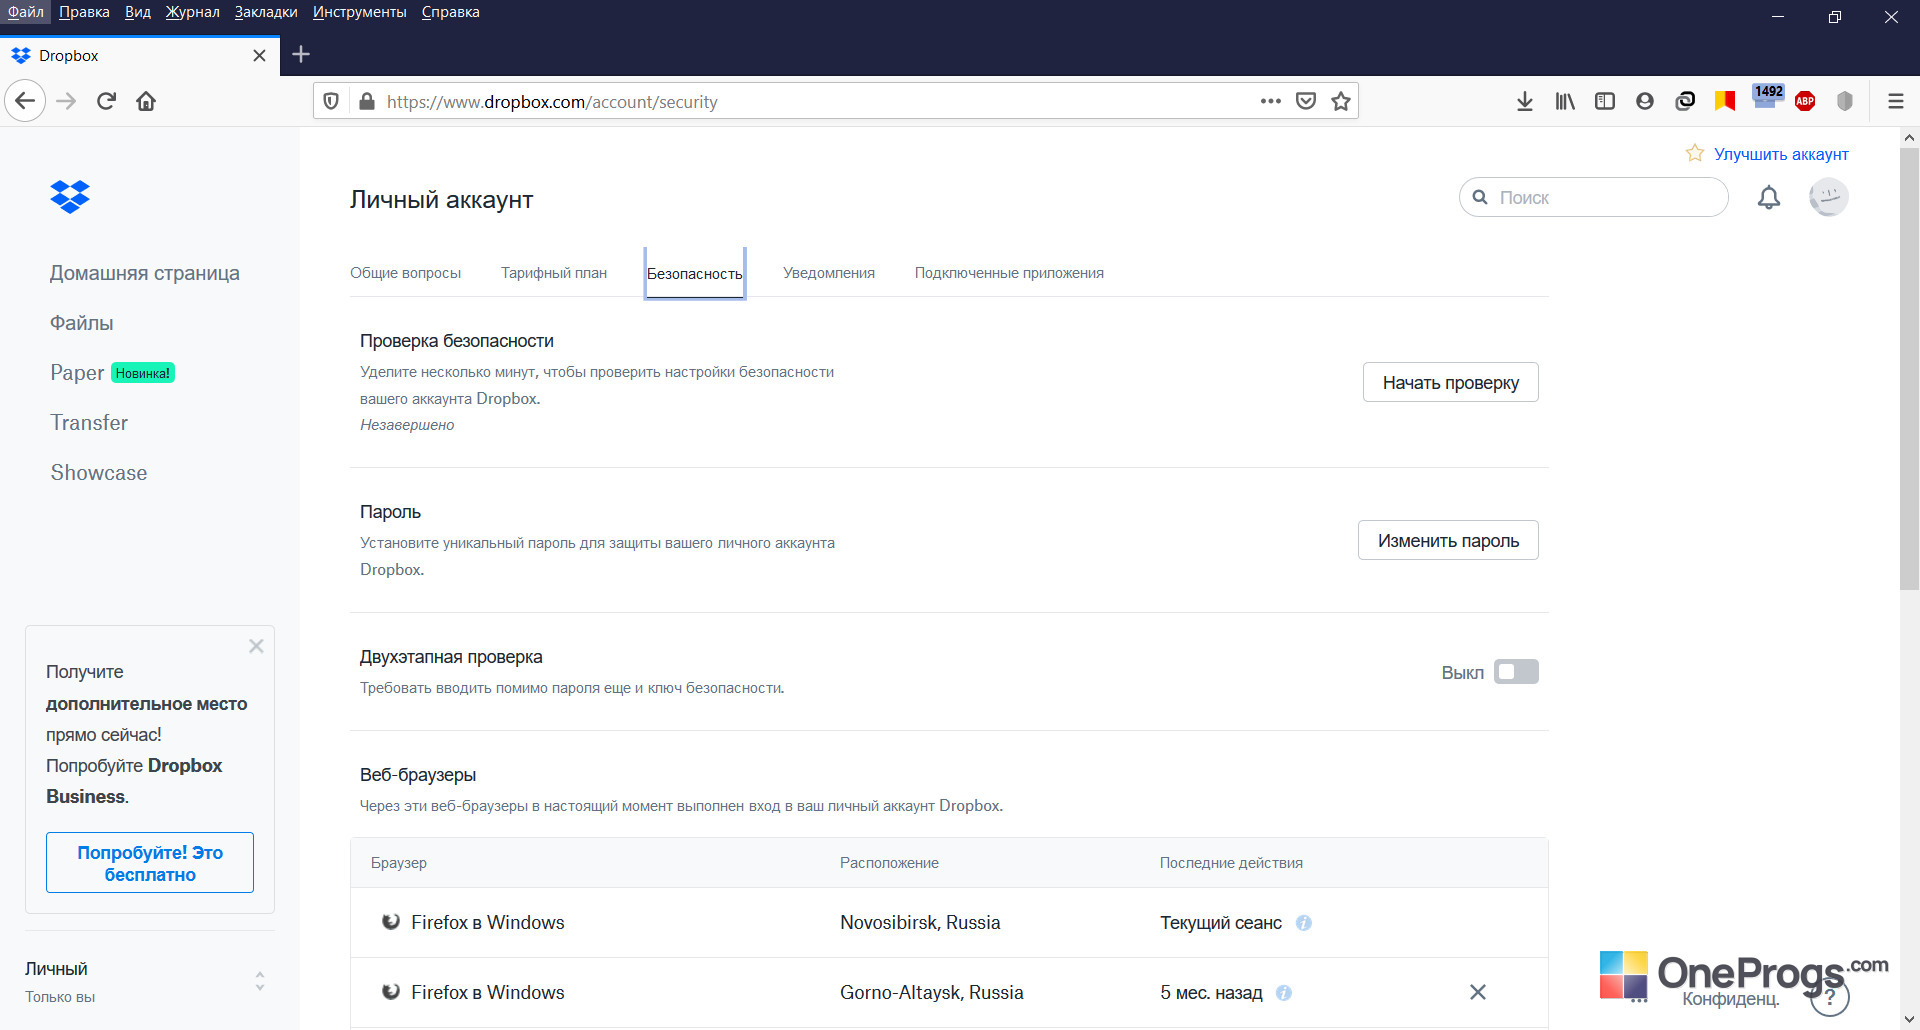Remove the Gorno-Altaysk browser session

click(1478, 992)
